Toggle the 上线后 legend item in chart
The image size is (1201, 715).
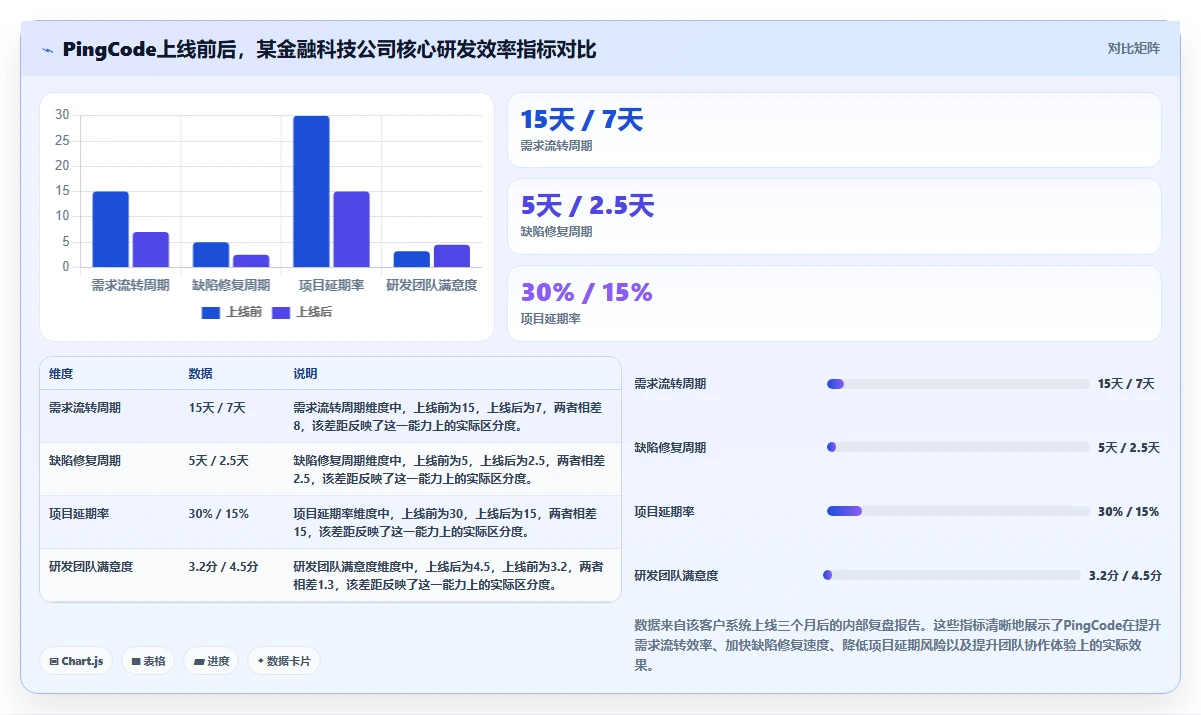[x=302, y=312]
